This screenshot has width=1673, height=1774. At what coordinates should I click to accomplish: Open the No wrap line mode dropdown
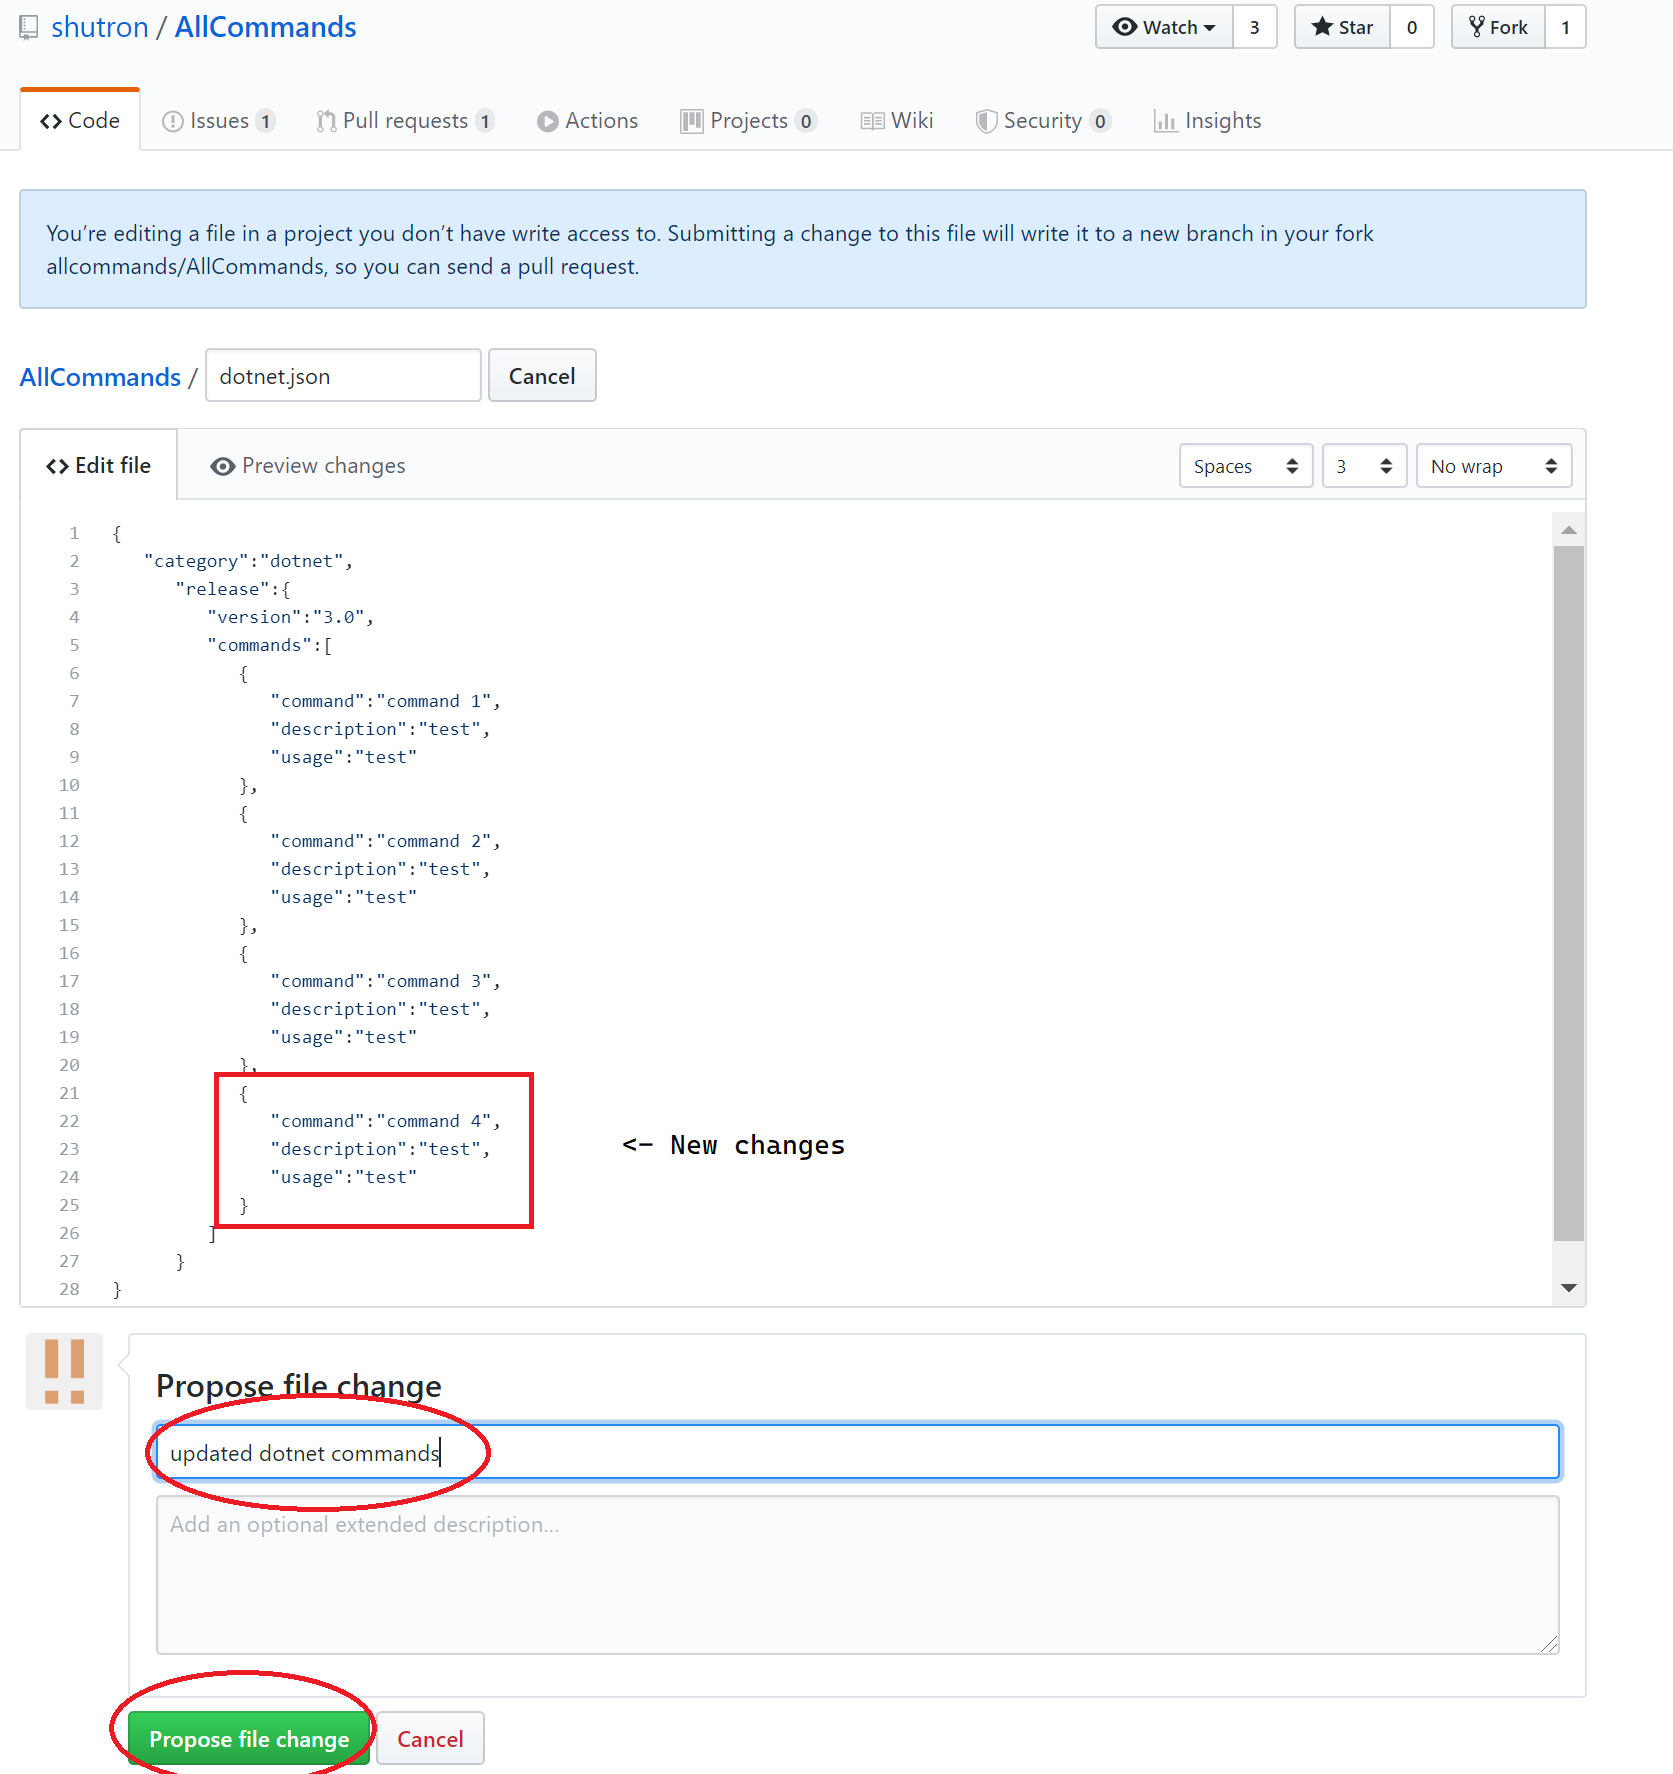[x=1494, y=466]
